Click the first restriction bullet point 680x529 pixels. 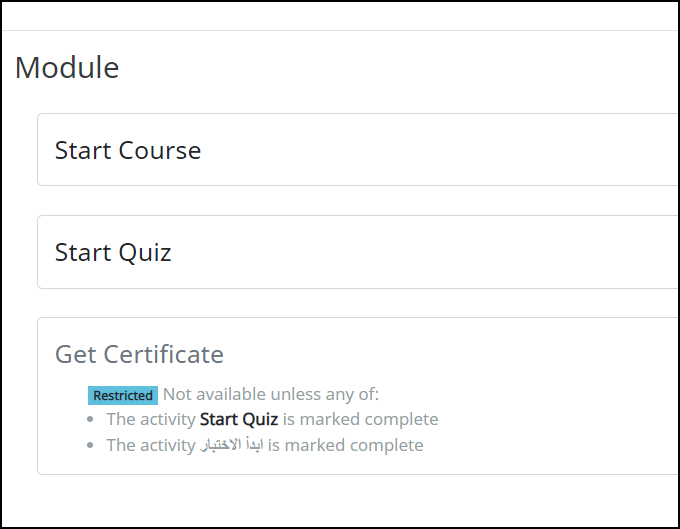tap(90, 419)
